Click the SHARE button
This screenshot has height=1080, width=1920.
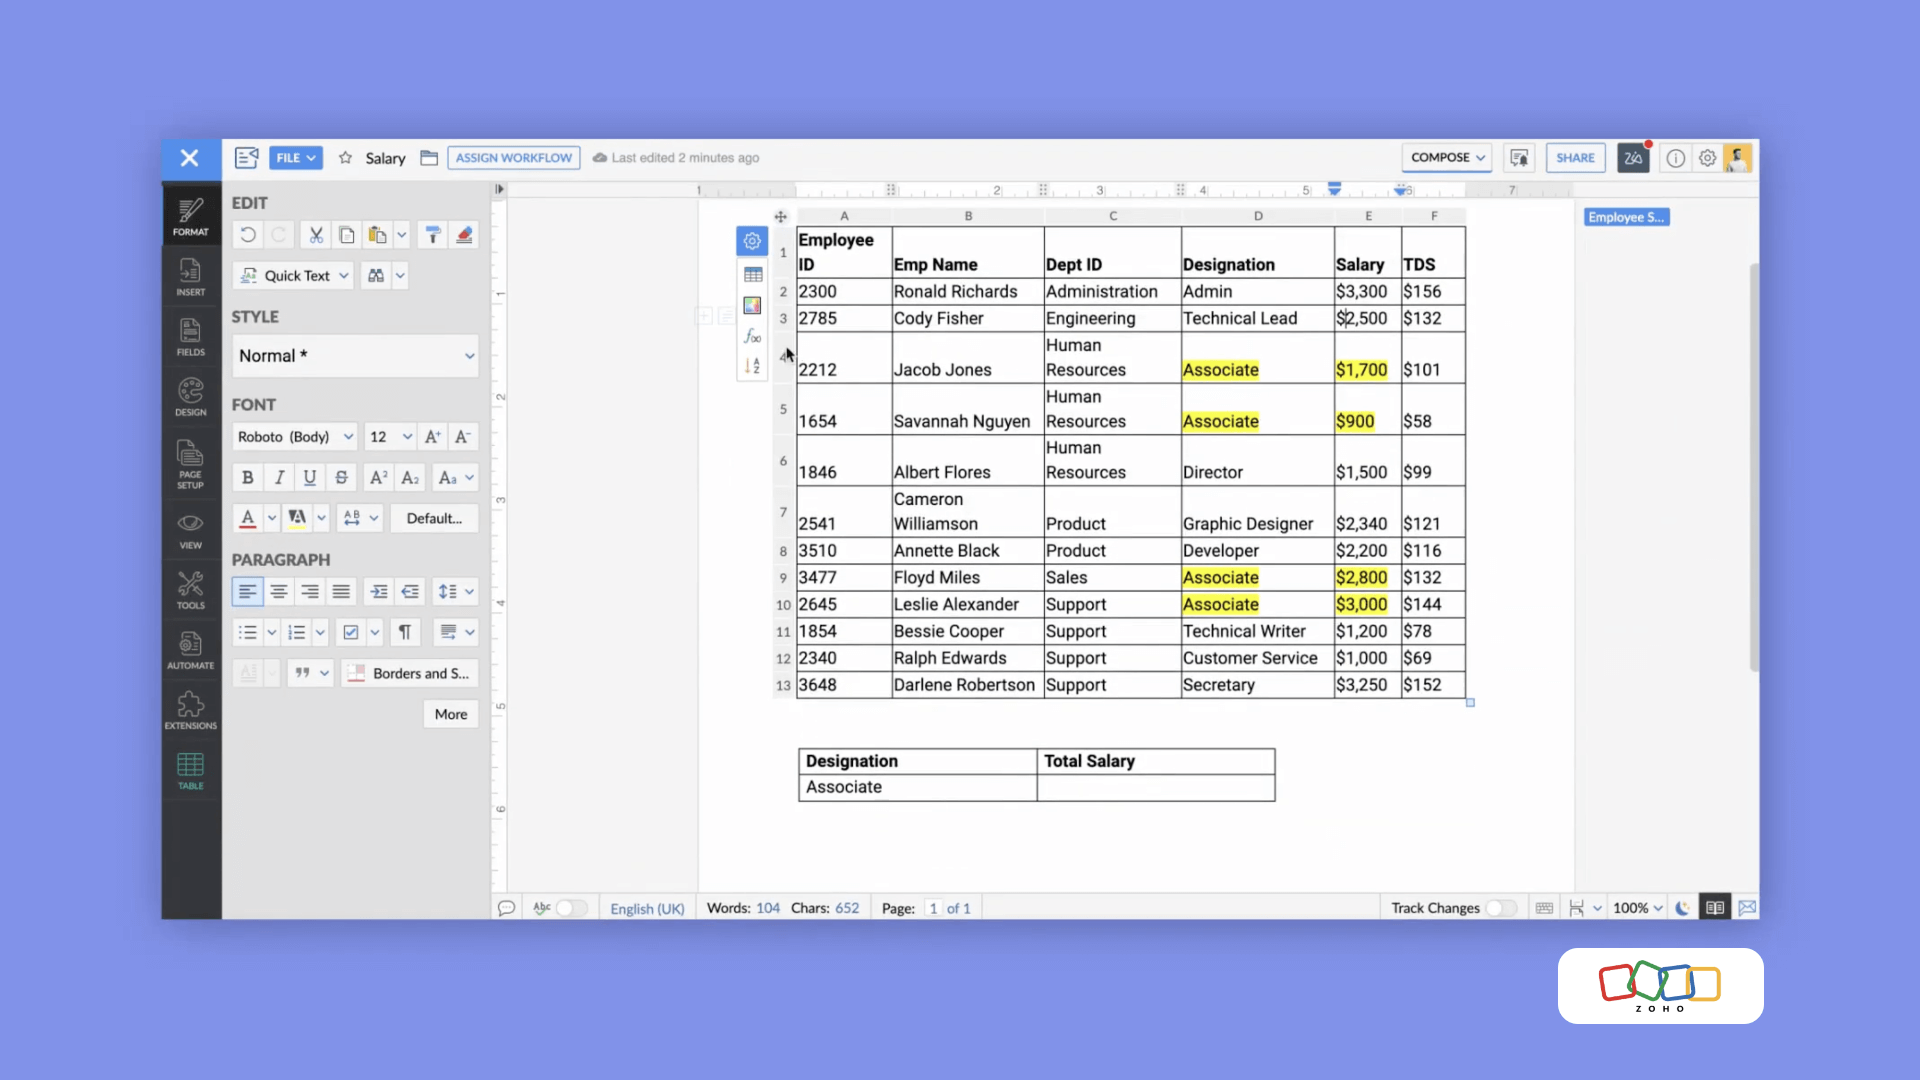(1575, 158)
